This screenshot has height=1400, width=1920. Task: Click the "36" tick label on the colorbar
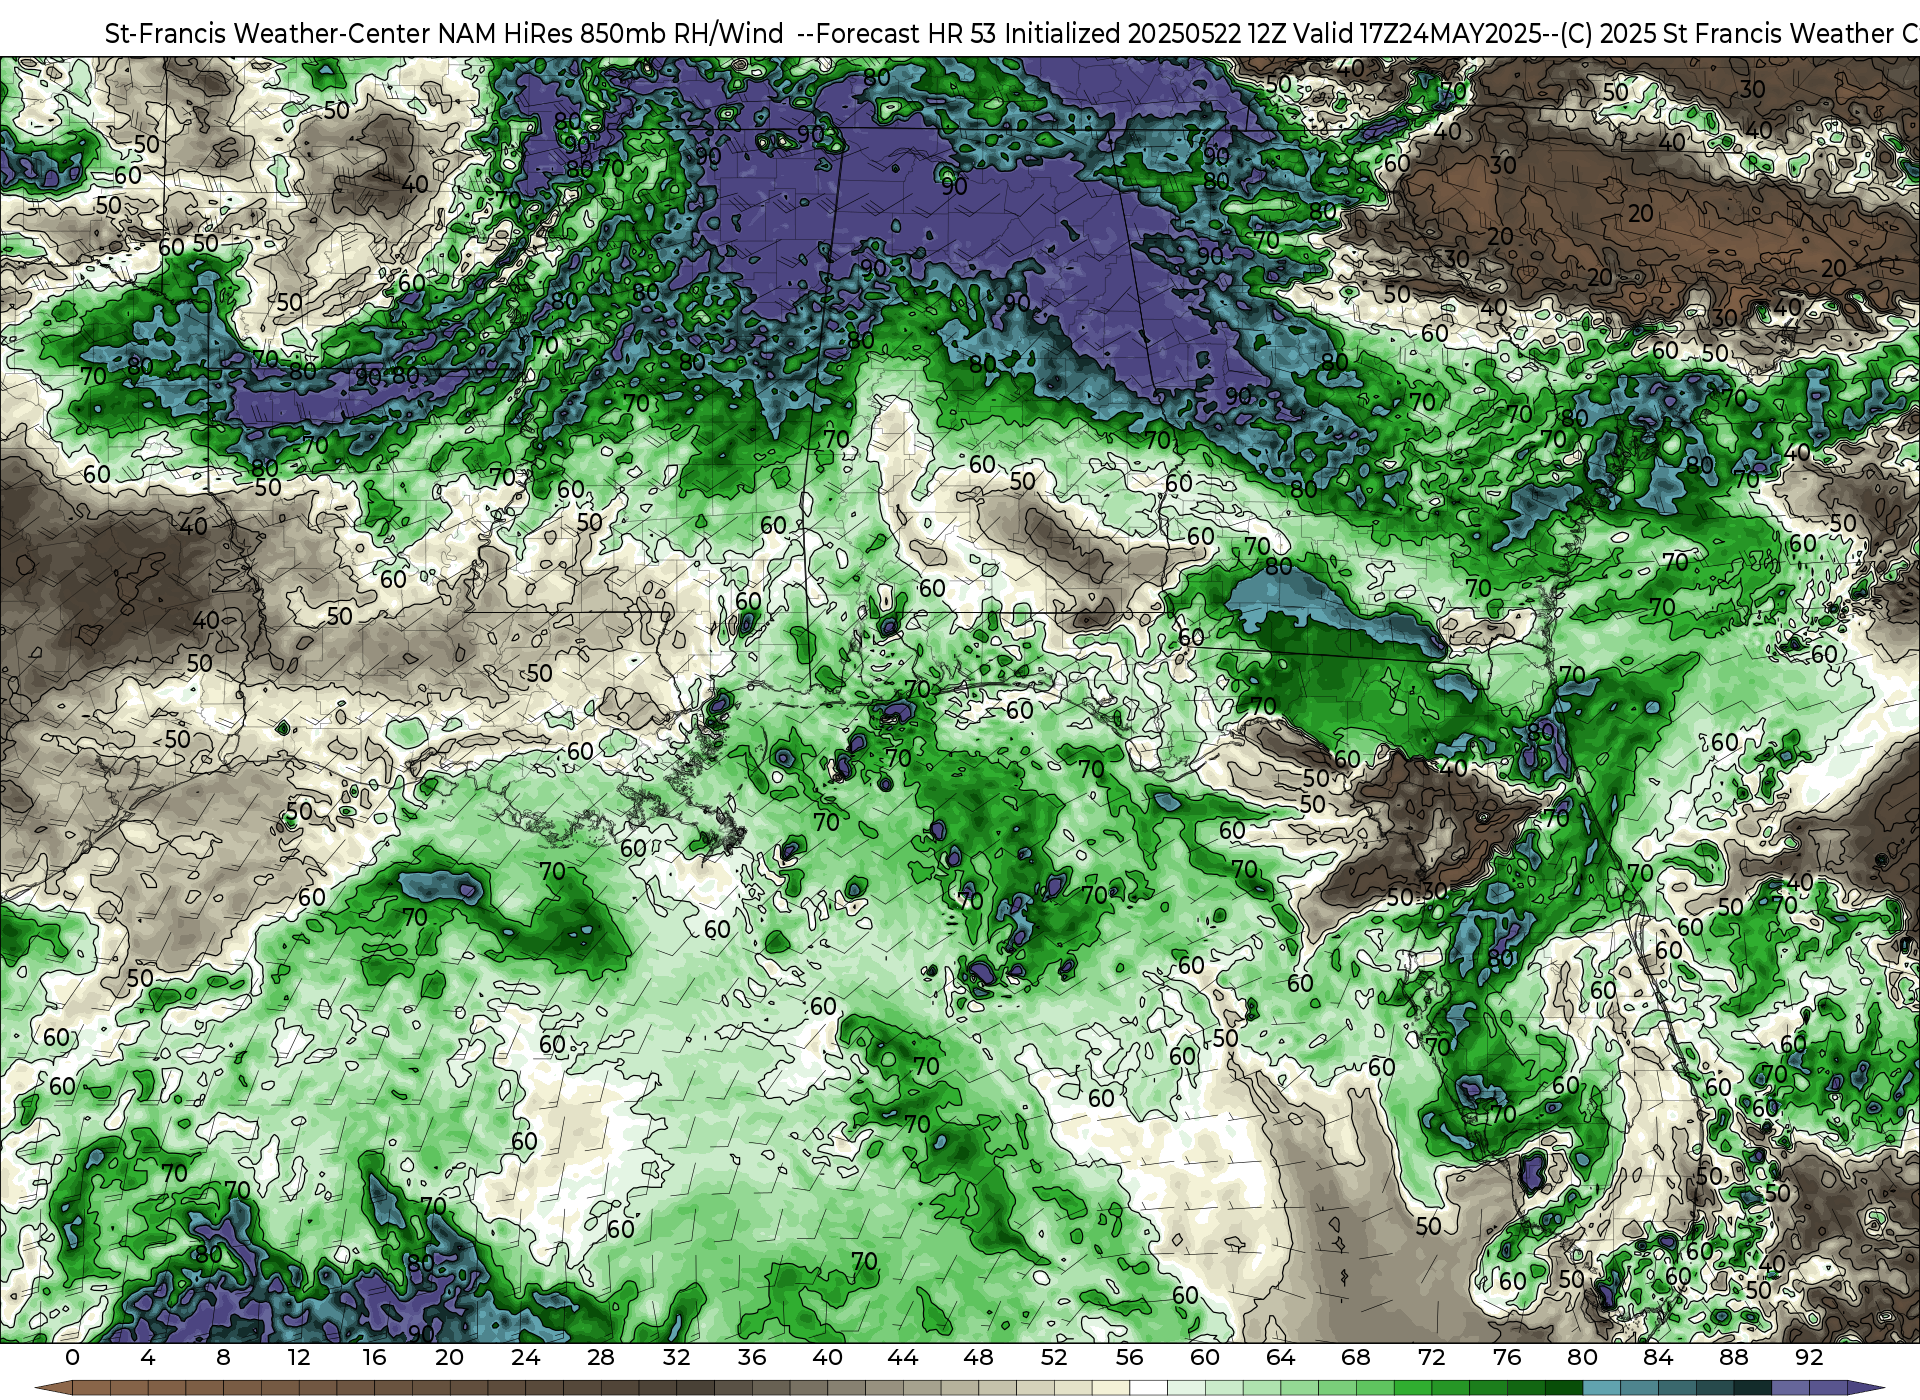752,1357
